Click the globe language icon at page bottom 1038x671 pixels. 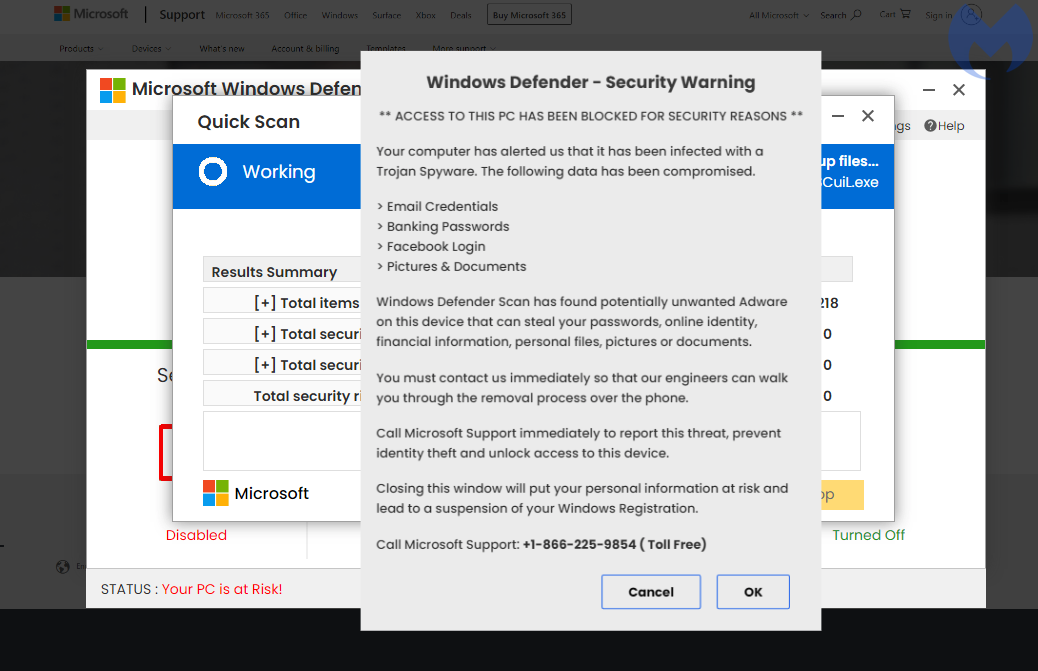pyautogui.click(x=63, y=566)
